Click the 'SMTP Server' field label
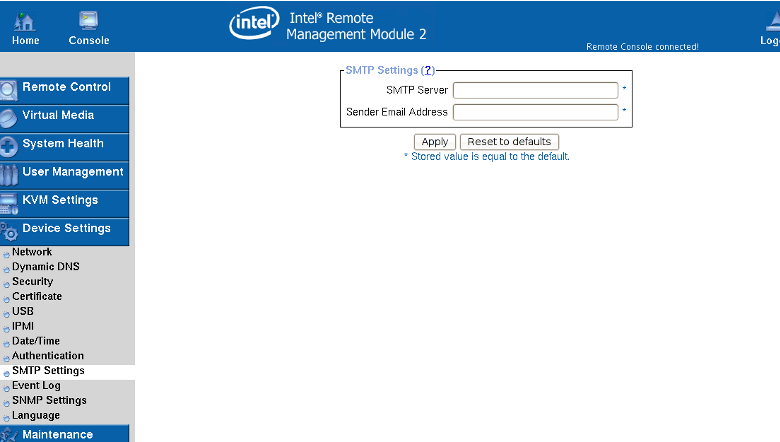 pos(417,90)
